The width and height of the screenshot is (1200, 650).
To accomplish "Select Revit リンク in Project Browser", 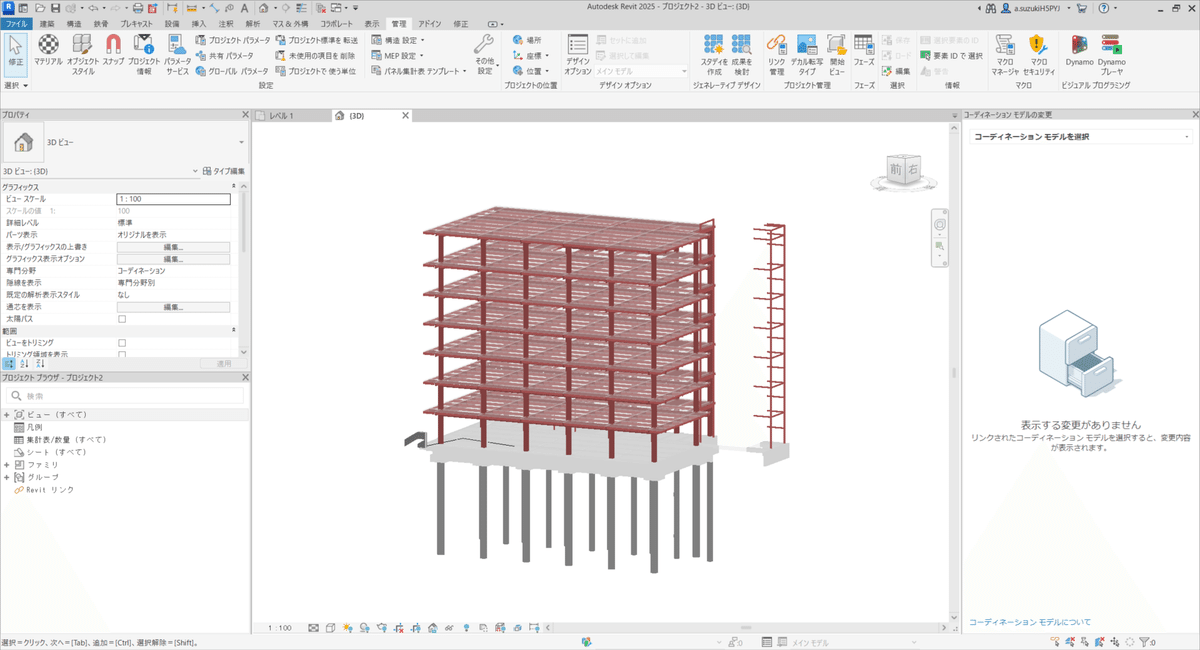I will coord(50,490).
